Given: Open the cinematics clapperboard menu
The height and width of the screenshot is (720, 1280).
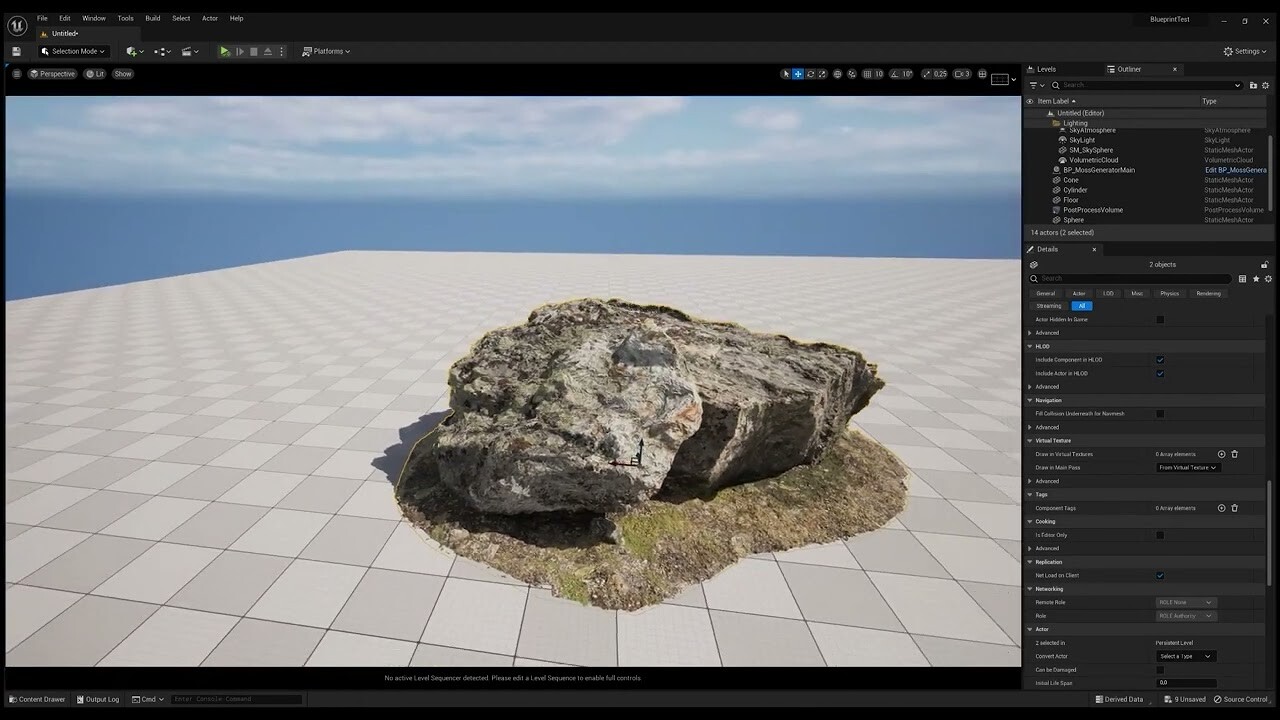Looking at the screenshot, I should click(x=188, y=51).
